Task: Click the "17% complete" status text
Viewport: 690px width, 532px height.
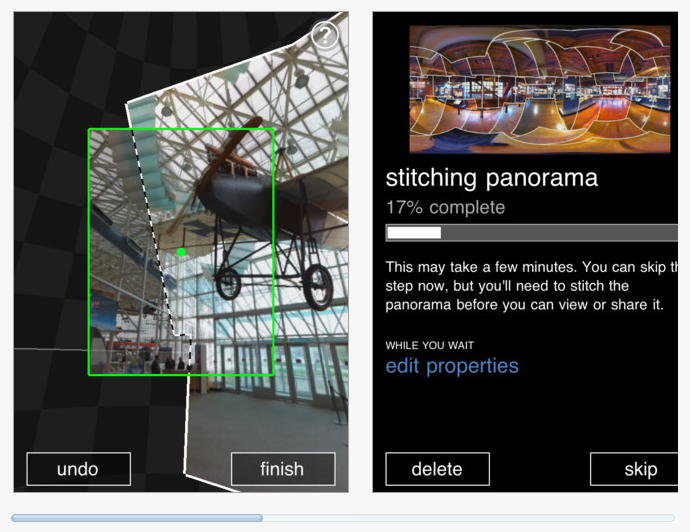Action: 445,207
